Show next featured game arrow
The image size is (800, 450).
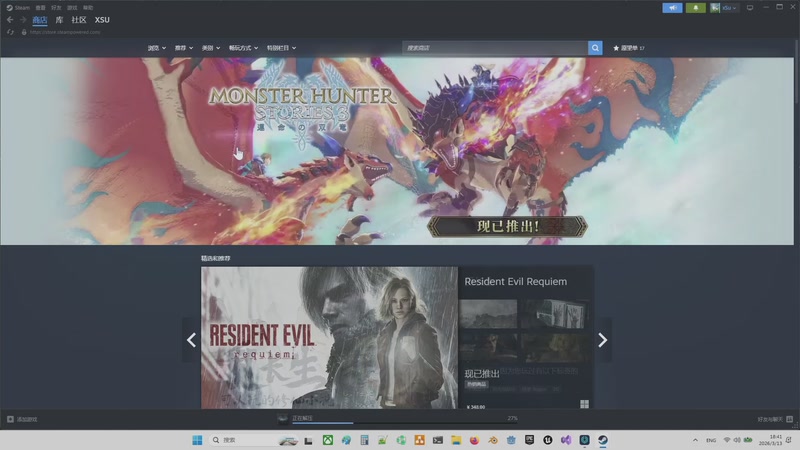point(603,340)
